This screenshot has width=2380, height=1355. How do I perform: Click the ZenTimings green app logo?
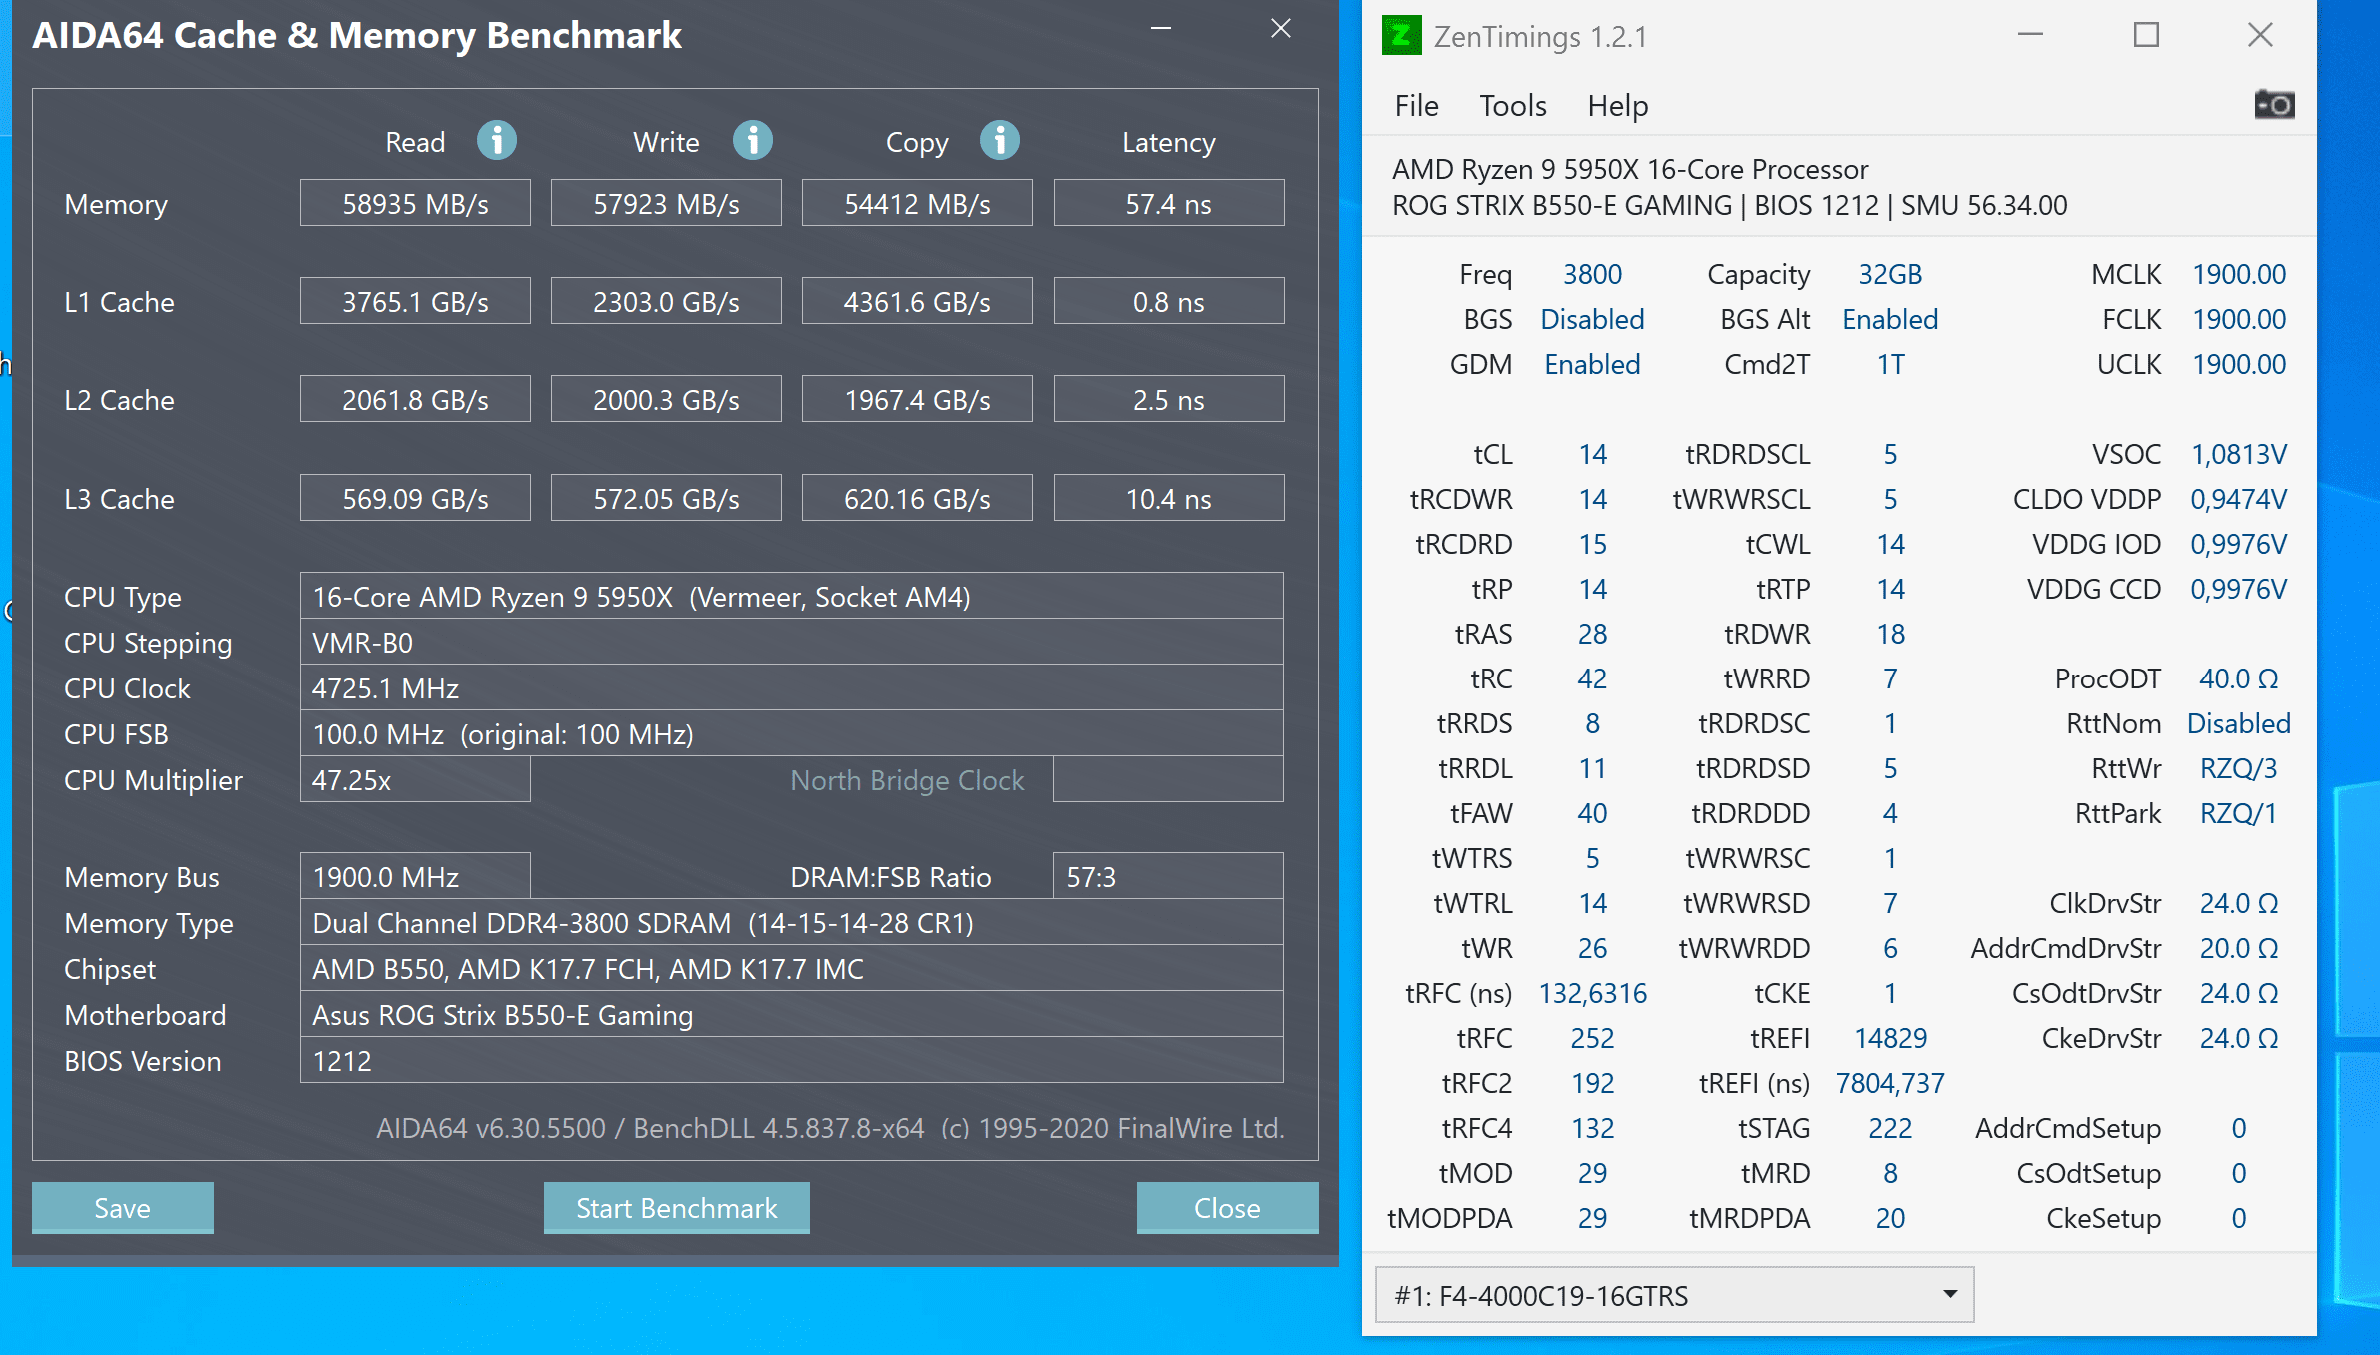(x=1402, y=36)
